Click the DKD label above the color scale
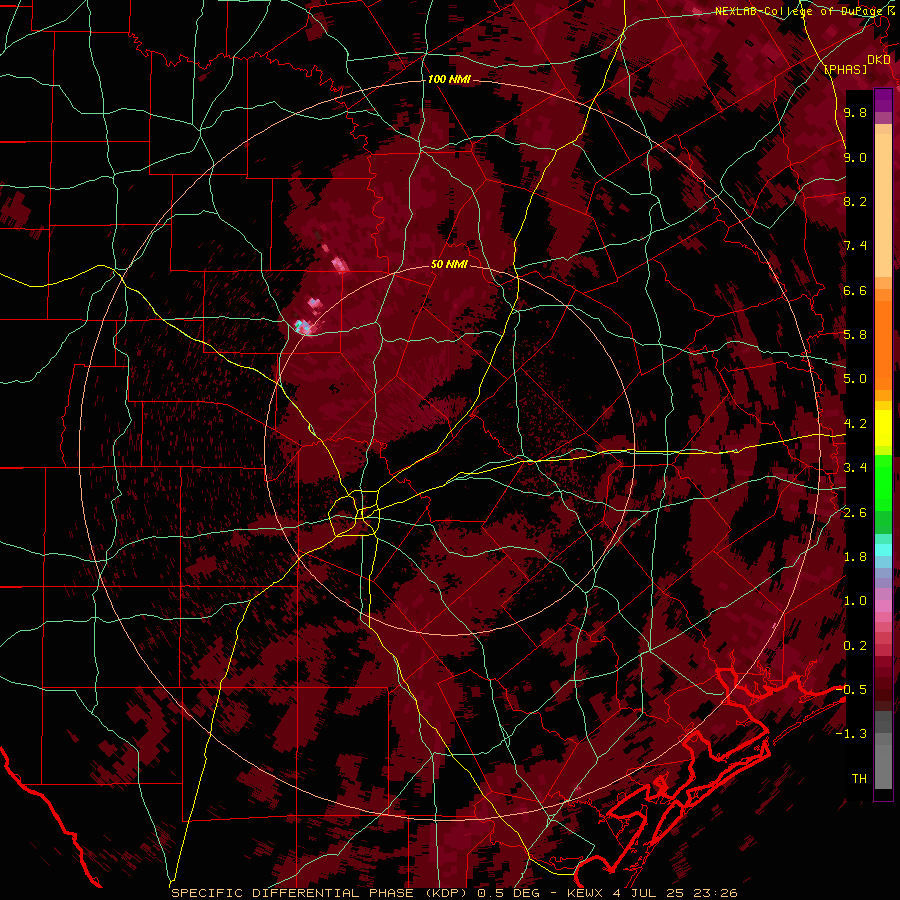The image size is (900, 900). (x=879, y=60)
